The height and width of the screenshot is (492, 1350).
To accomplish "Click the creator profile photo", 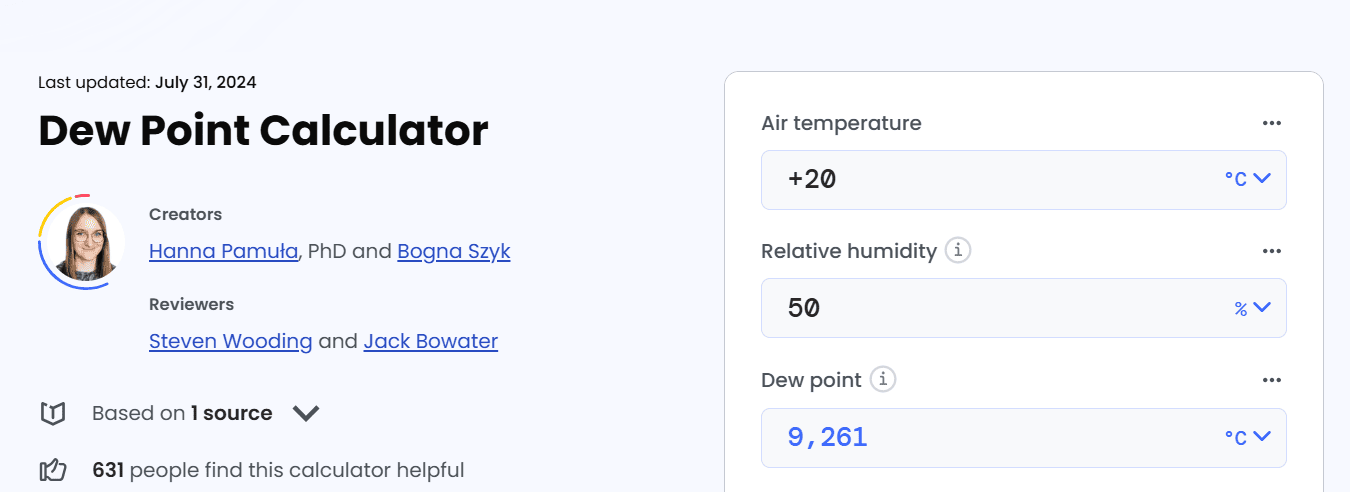I will (84, 242).
